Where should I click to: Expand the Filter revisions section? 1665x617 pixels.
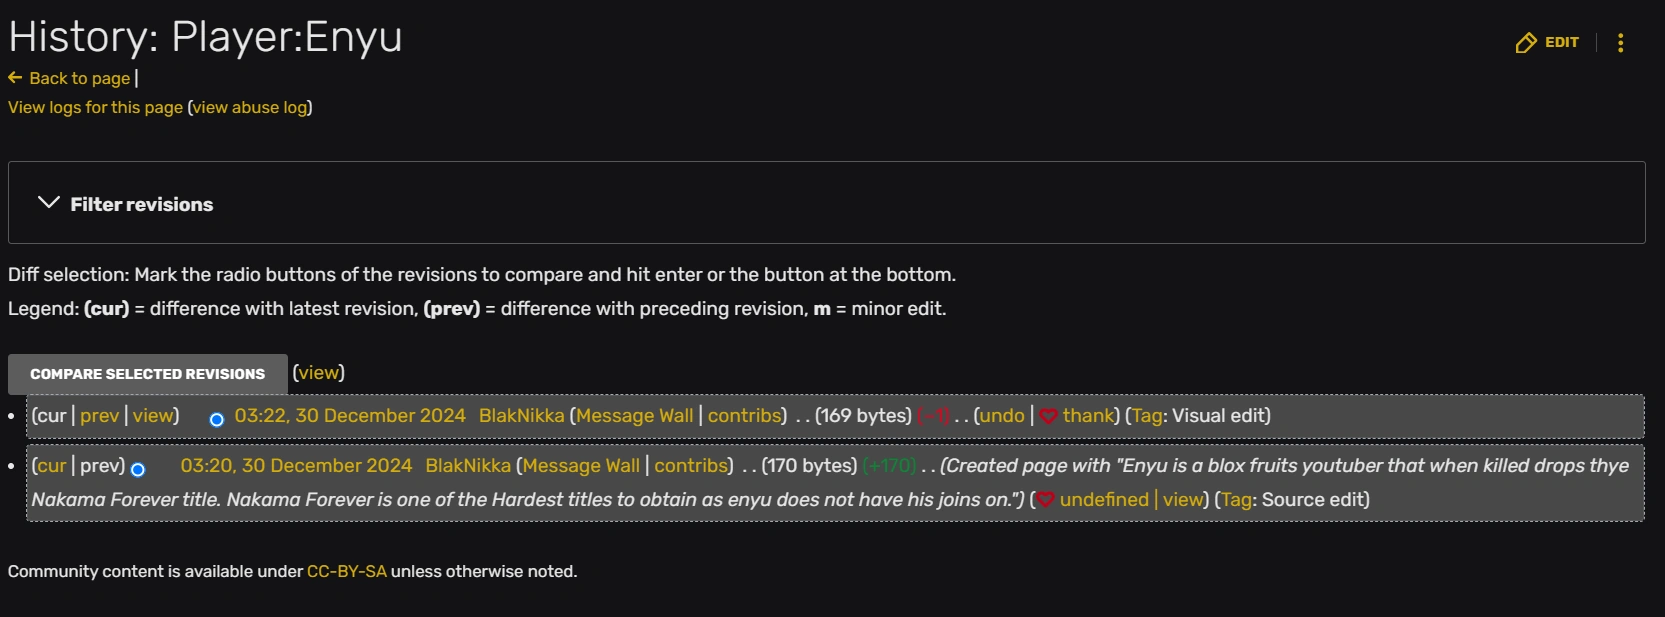[x=48, y=203]
